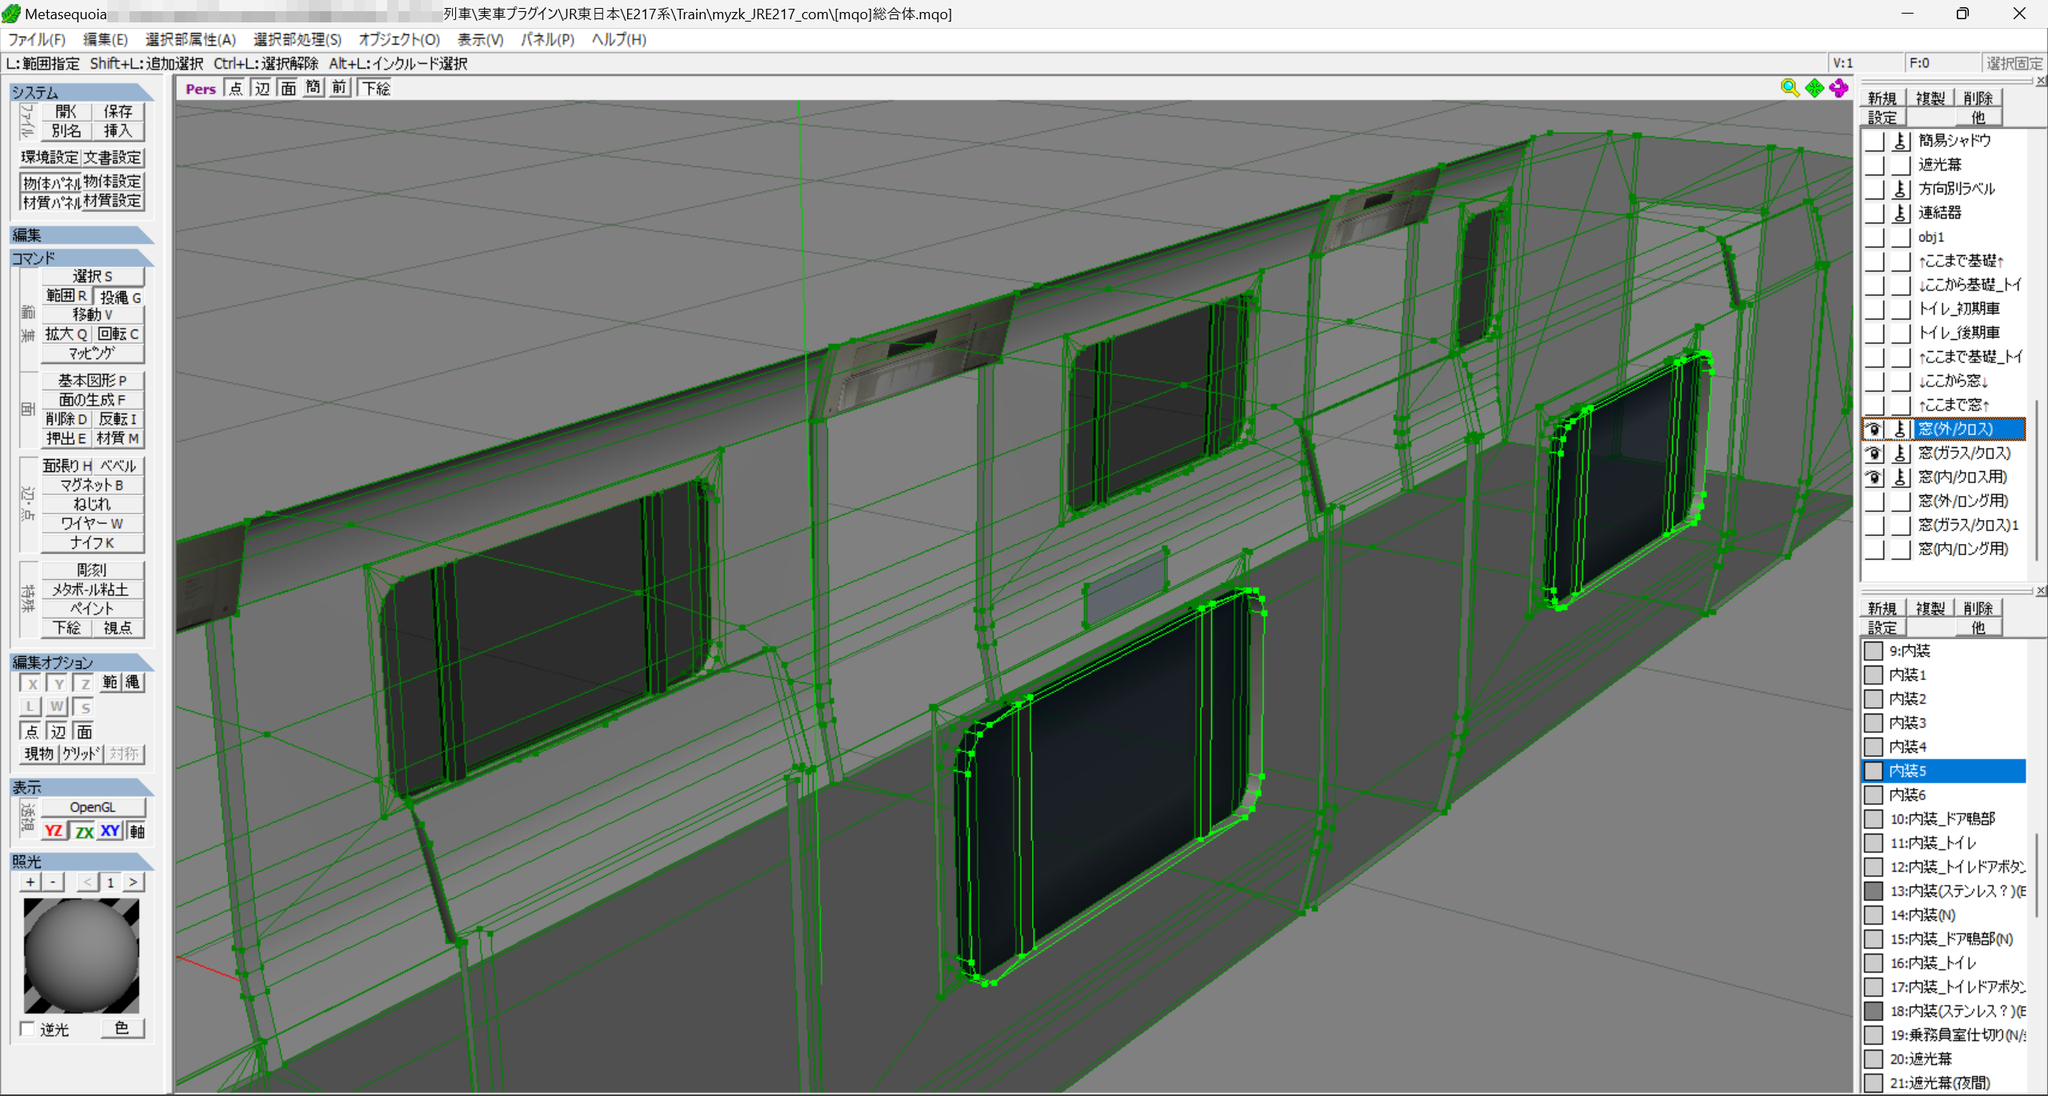
Task: Click the yellow magnifier zoom icon
Action: [1789, 88]
